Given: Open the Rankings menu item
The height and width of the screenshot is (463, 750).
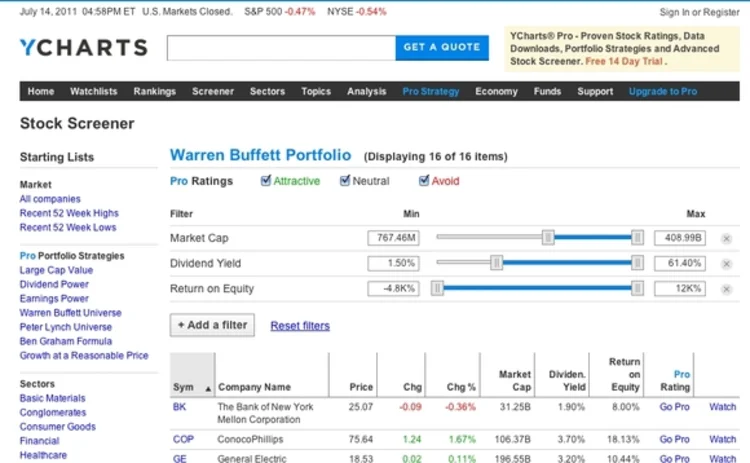Looking at the screenshot, I should [154, 91].
